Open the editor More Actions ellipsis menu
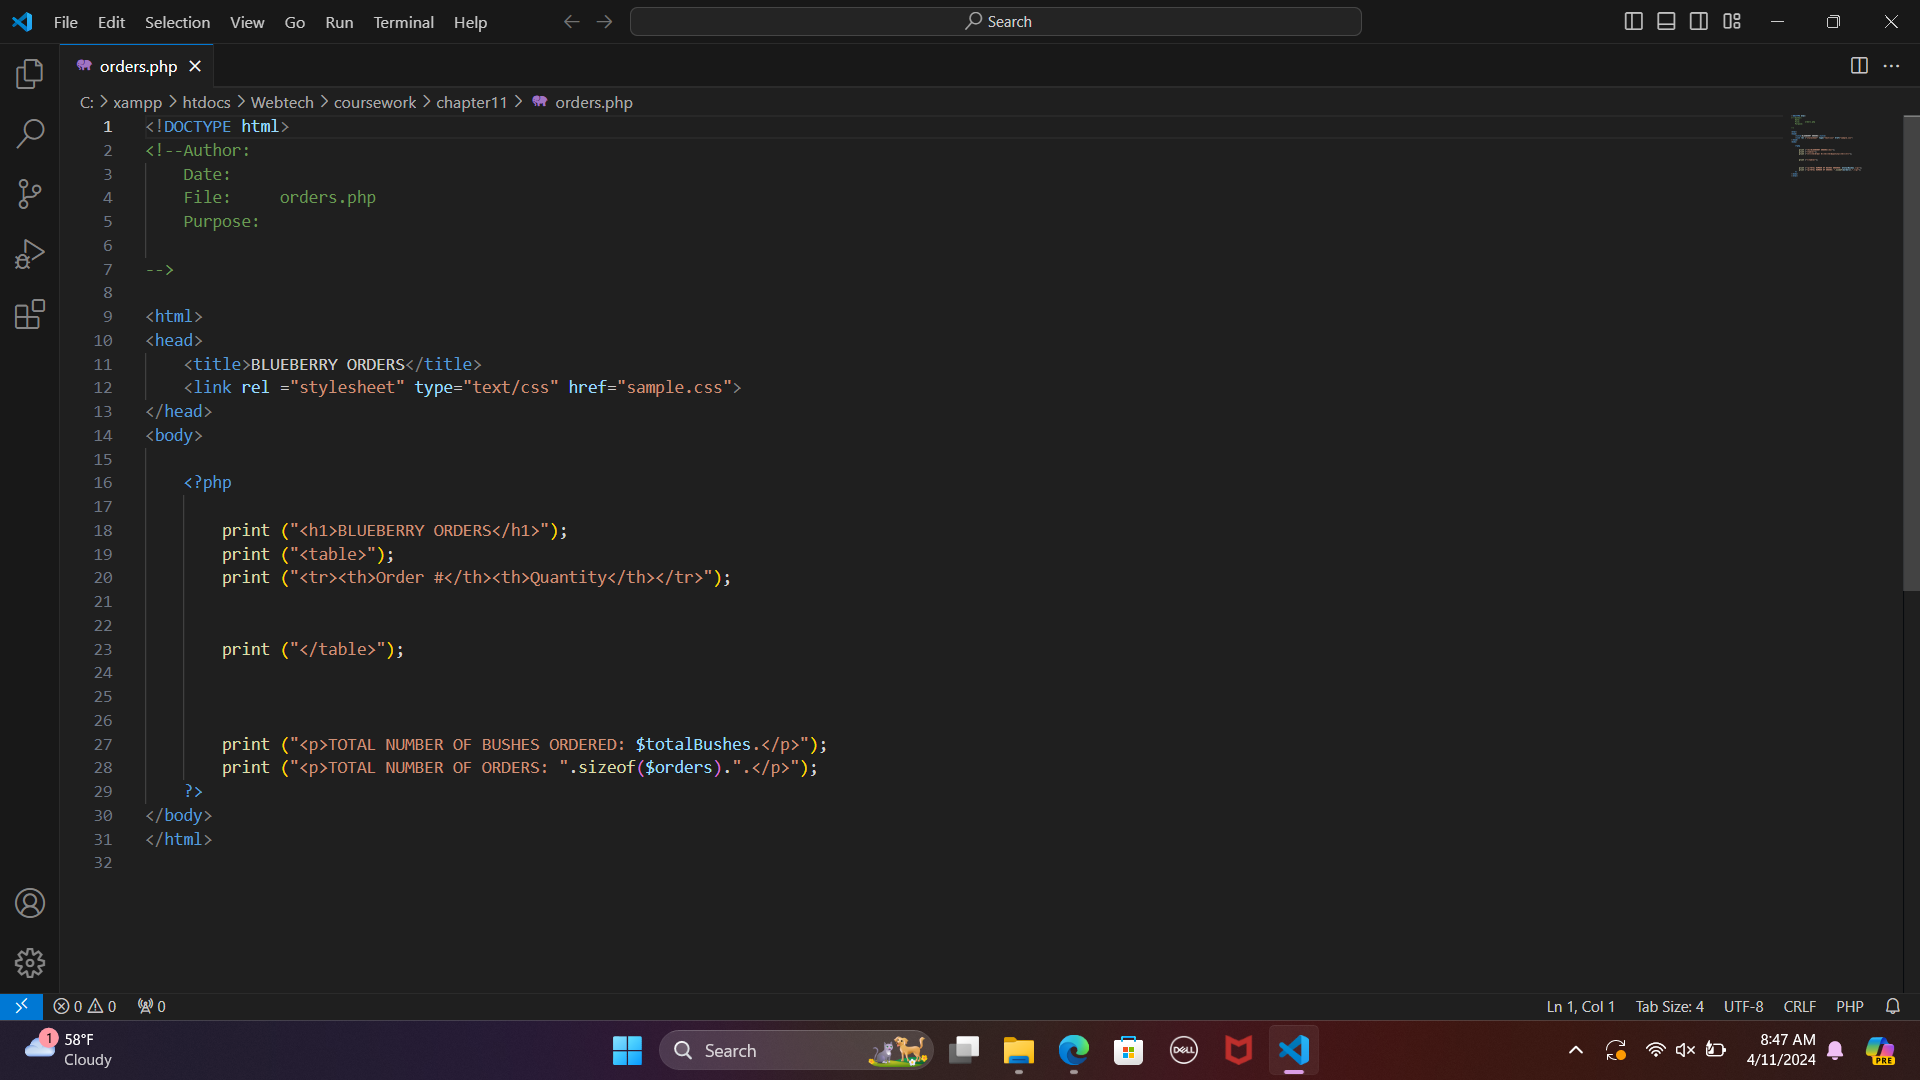The height and width of the screenshot is (1080, 1920). pos(1891,66)
